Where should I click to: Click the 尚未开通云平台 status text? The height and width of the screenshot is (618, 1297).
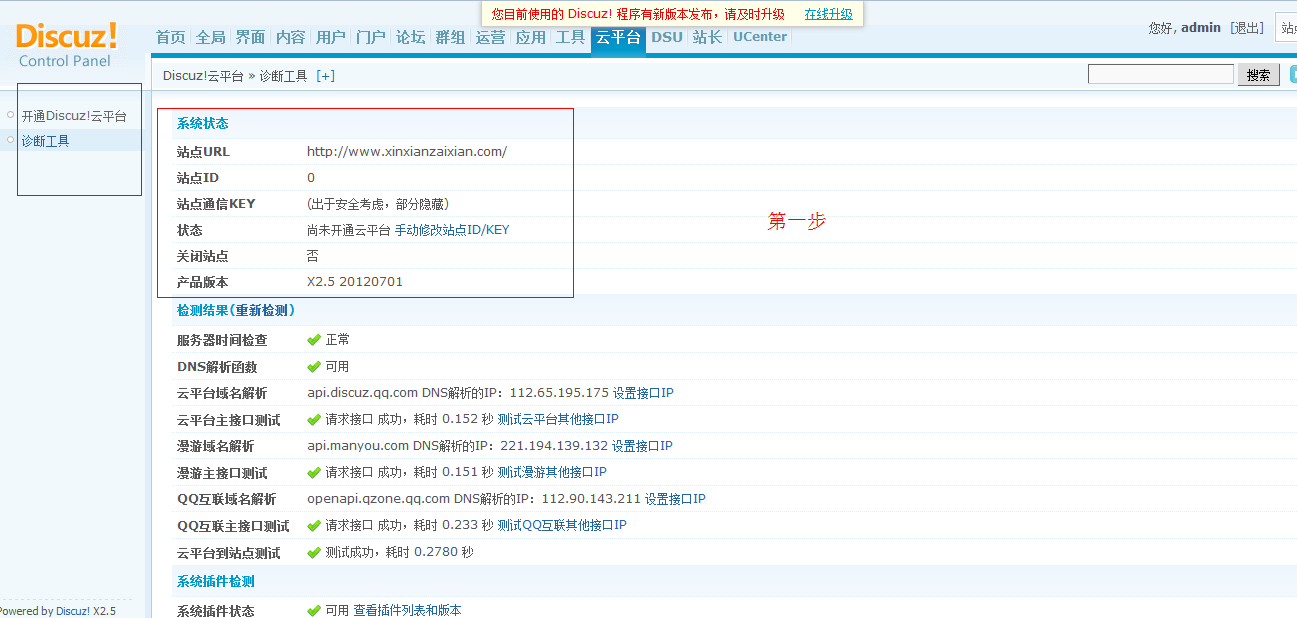349,230
